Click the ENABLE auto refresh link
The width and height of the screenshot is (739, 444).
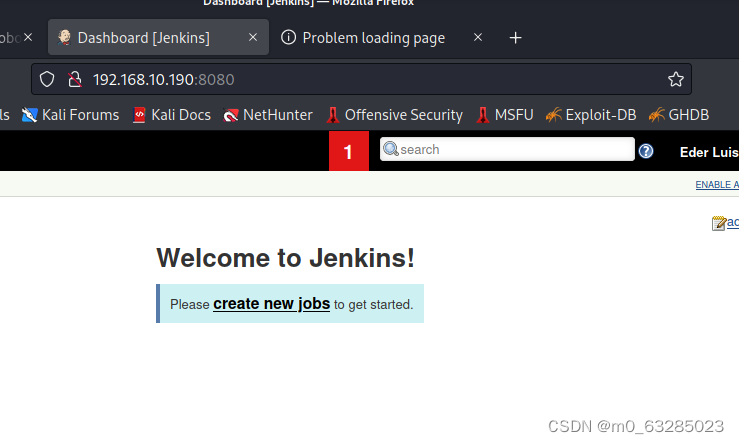click(x=717, y=185)
